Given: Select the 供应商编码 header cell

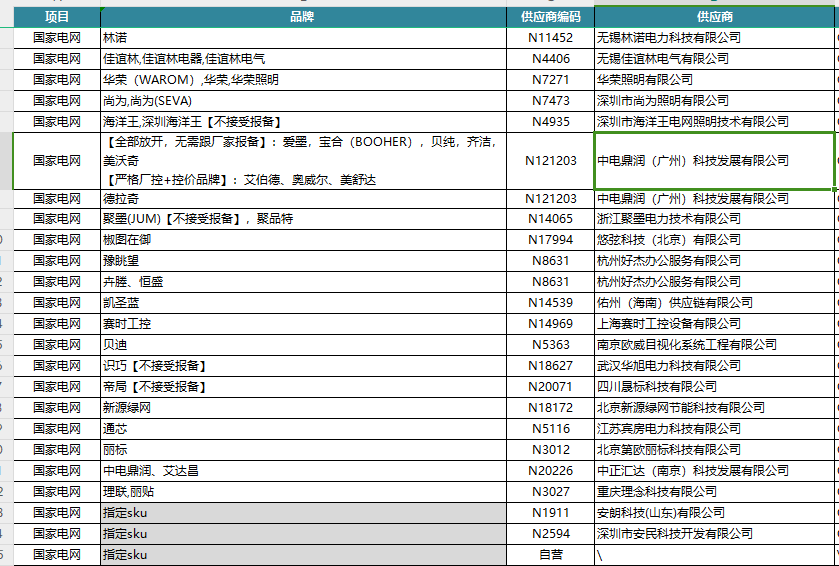Looking at the screenshot, I should coord(551,17).
